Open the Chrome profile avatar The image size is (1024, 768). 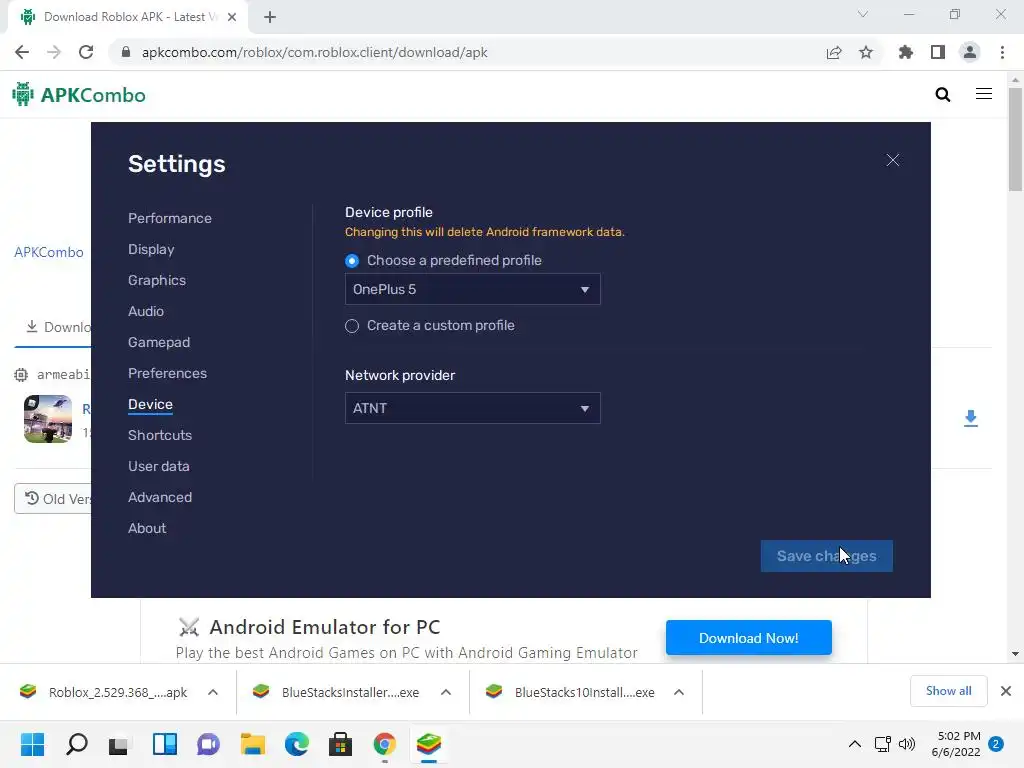(970, 52)
